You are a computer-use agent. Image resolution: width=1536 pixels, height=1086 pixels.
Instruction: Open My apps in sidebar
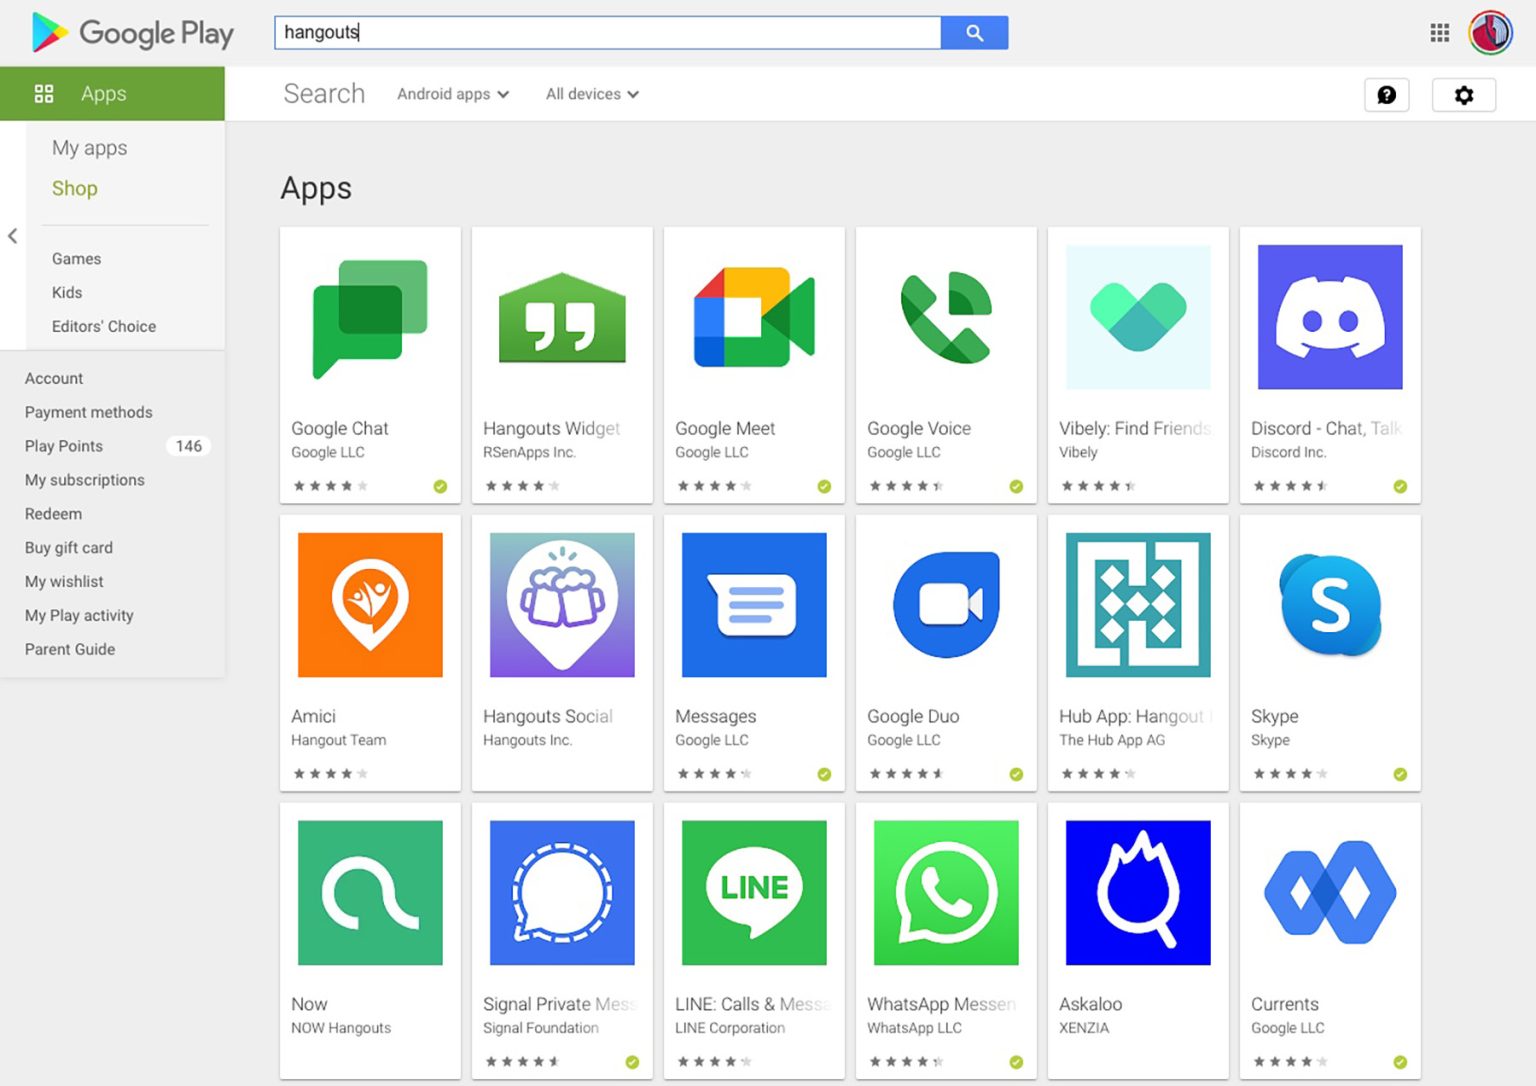pos(90,148)
